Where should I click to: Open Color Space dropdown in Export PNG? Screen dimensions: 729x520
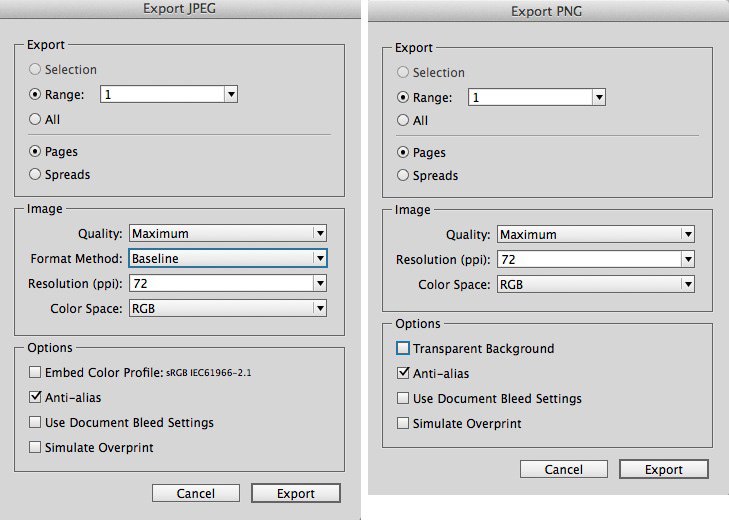coord(596,284)
